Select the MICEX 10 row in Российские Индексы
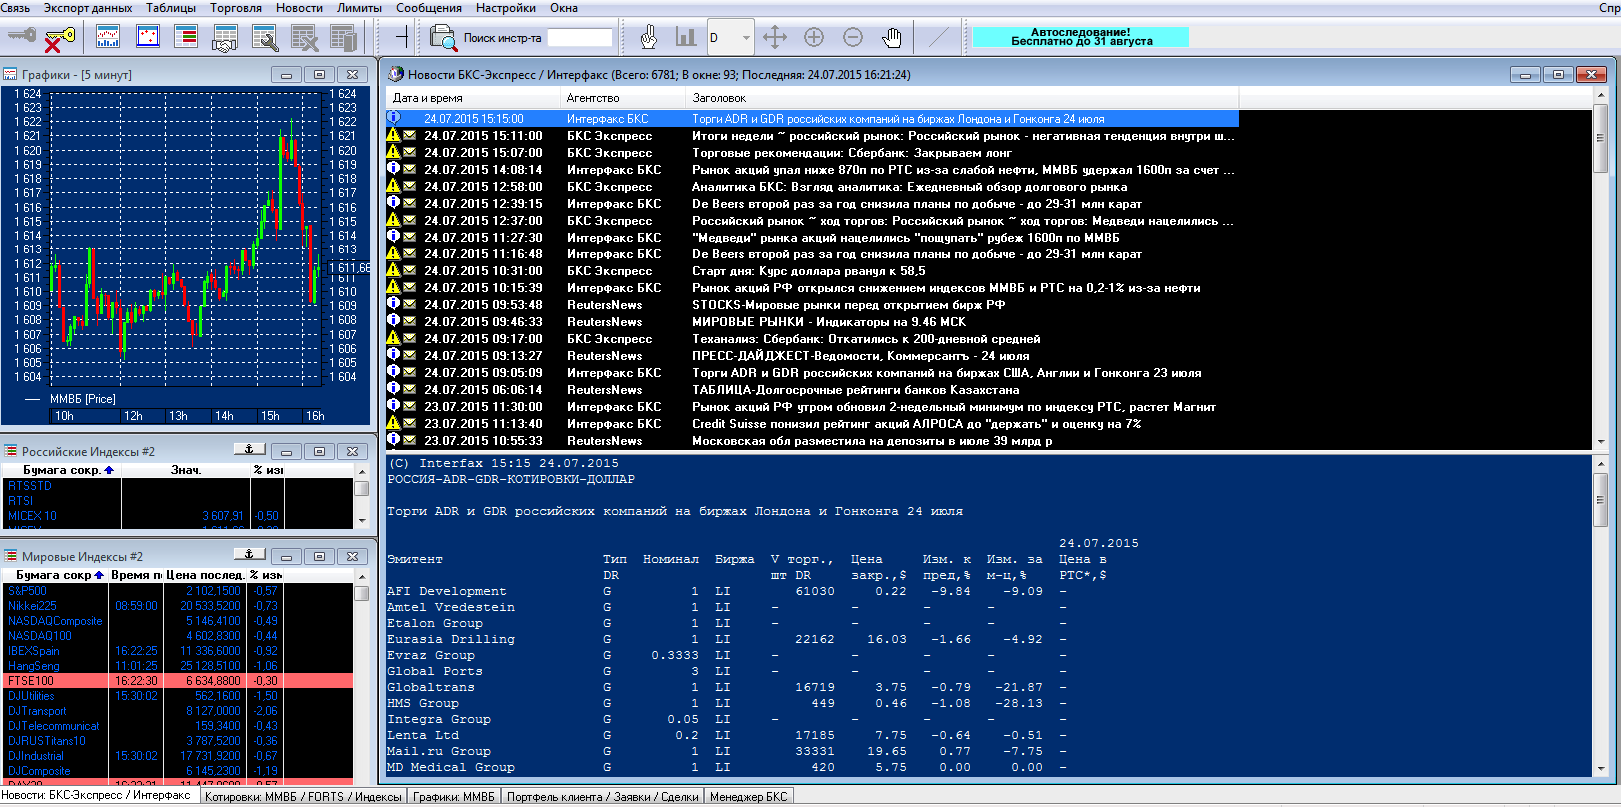 (177, 516)
